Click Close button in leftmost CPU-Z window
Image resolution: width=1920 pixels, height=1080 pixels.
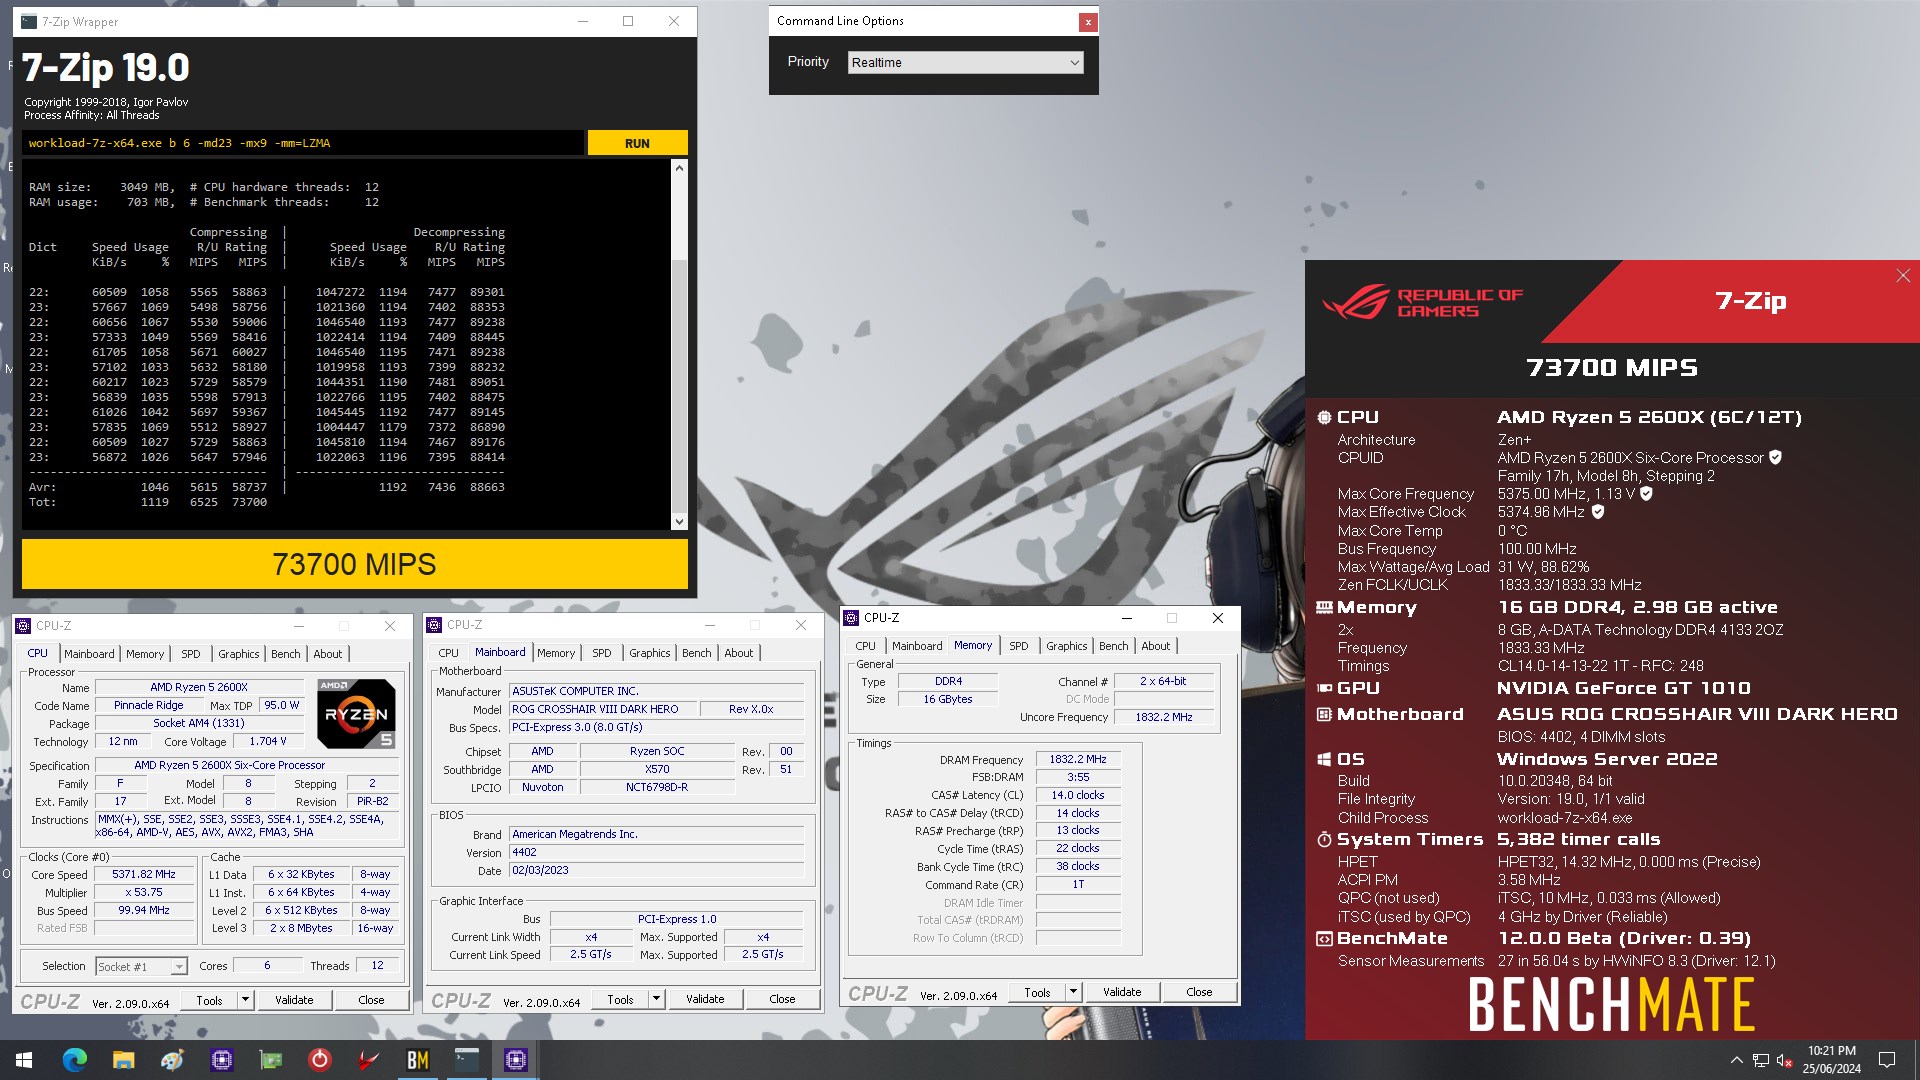371,1000
